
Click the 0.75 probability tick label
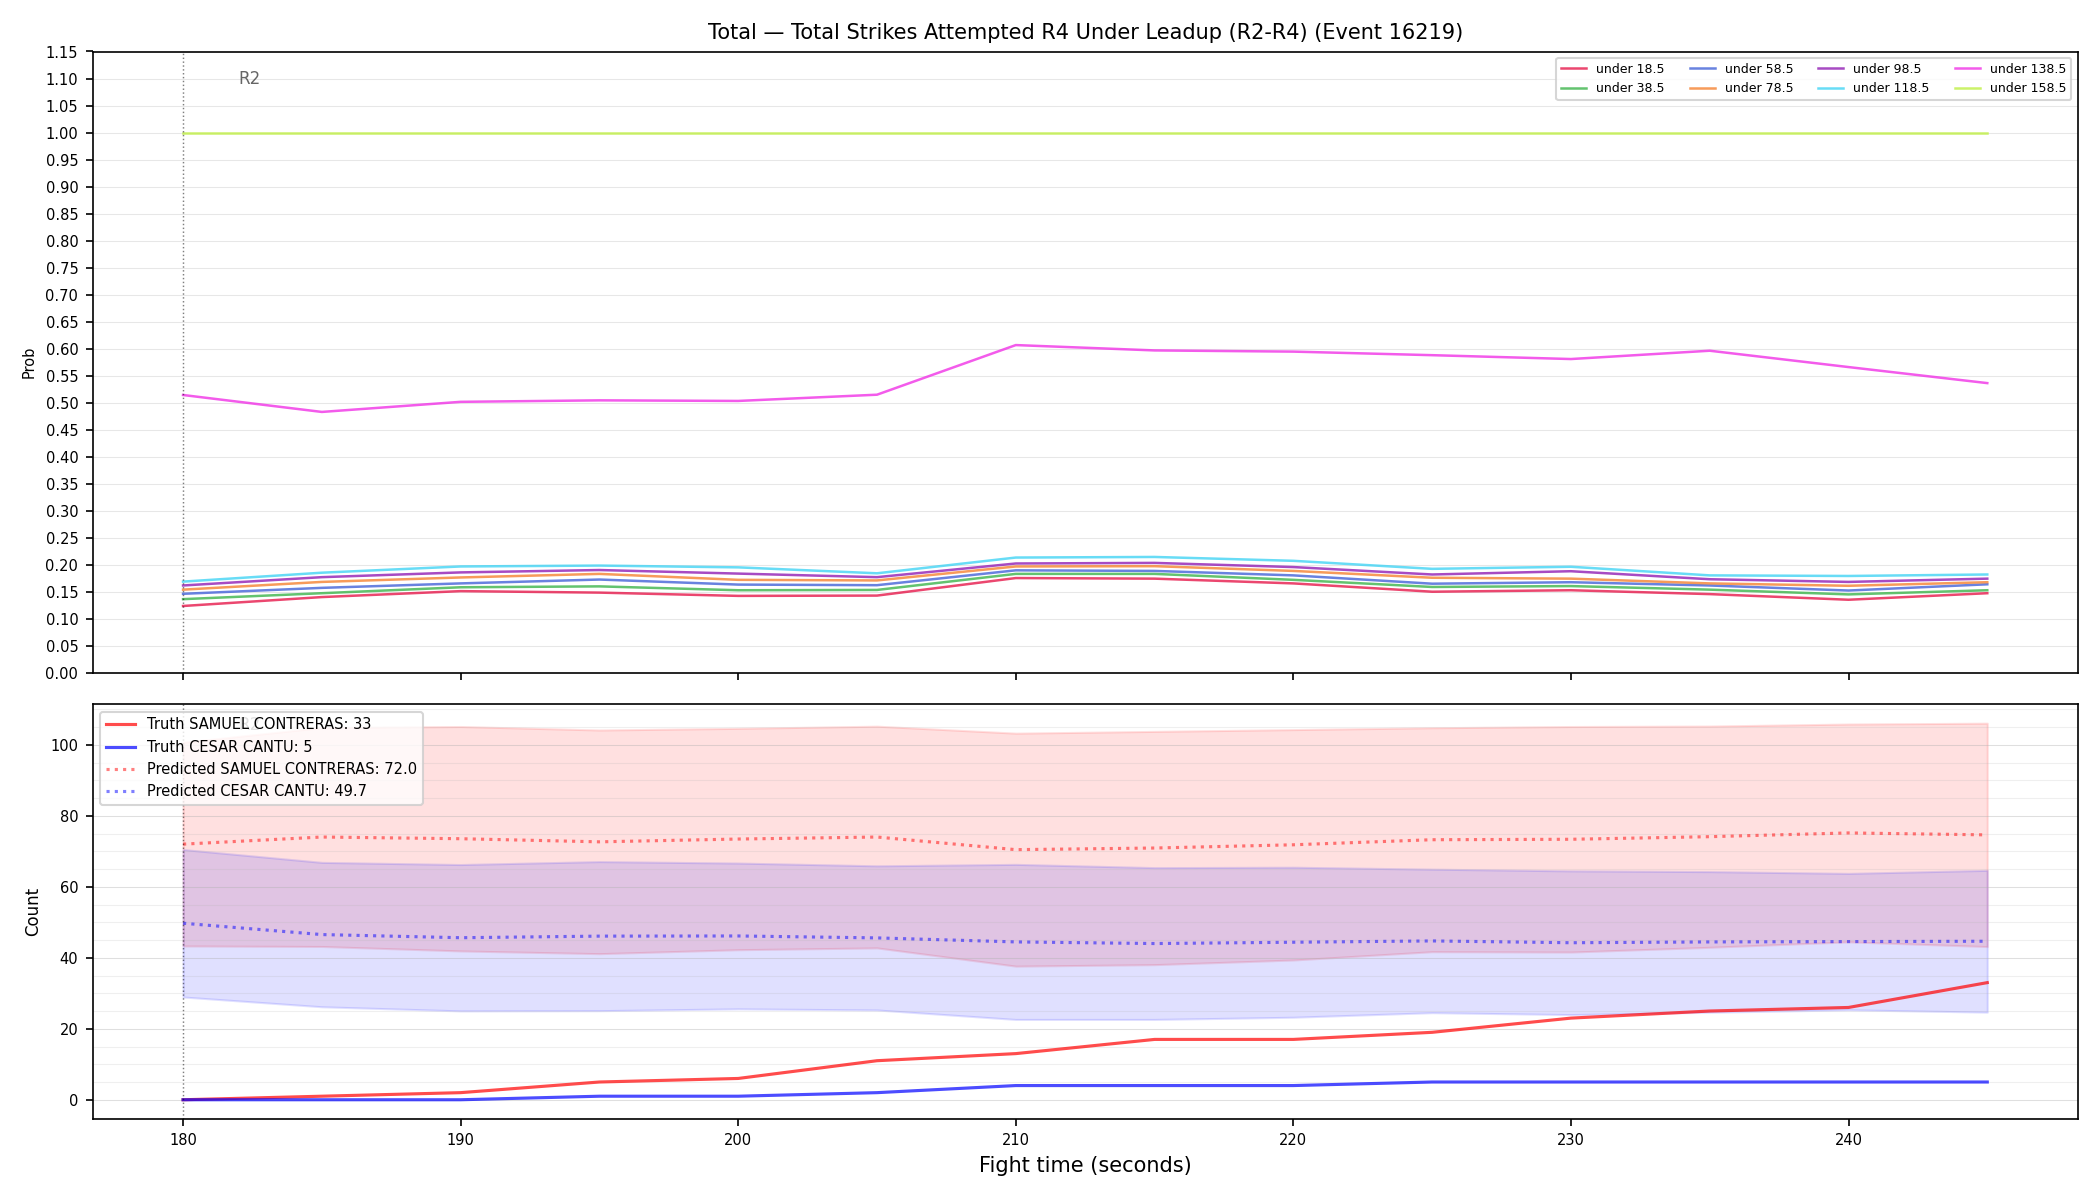click(x=62, y=268)
